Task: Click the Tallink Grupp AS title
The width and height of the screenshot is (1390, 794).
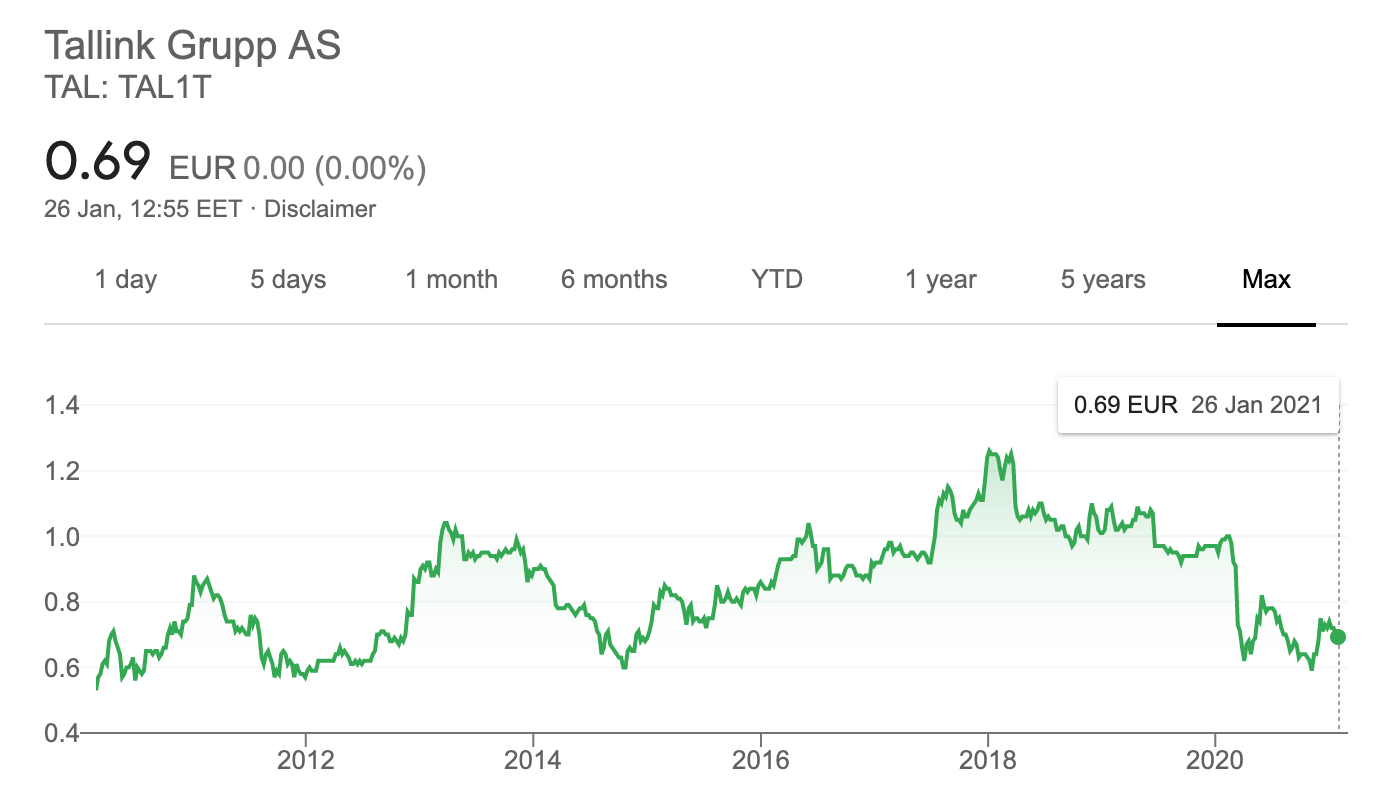Action: click(x=193, y=46)
